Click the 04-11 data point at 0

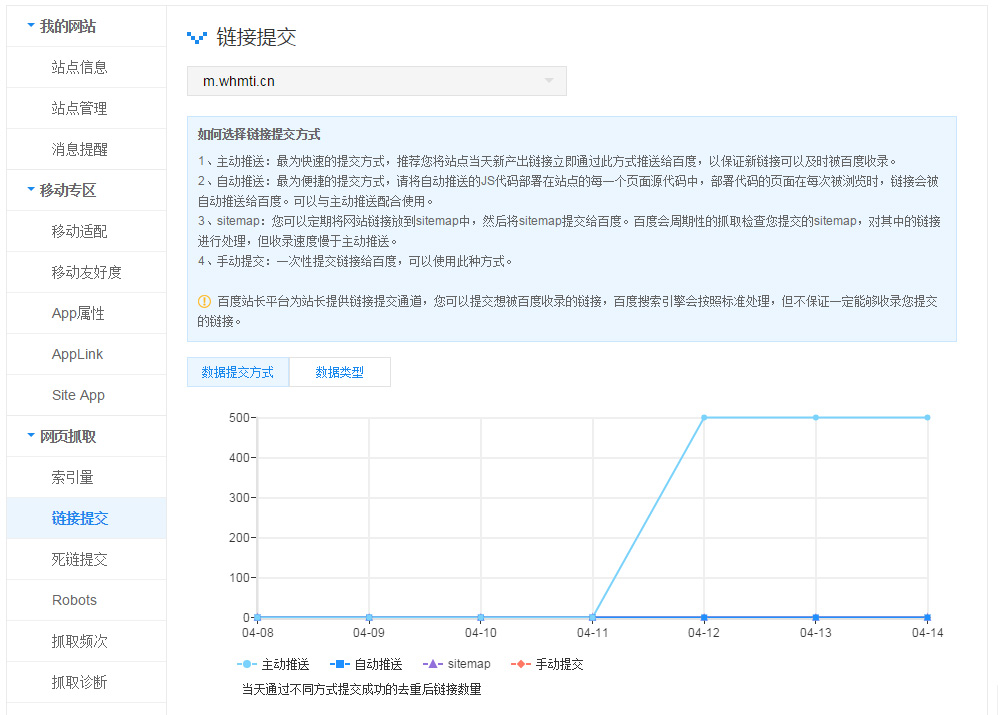(x=593, y=618)
